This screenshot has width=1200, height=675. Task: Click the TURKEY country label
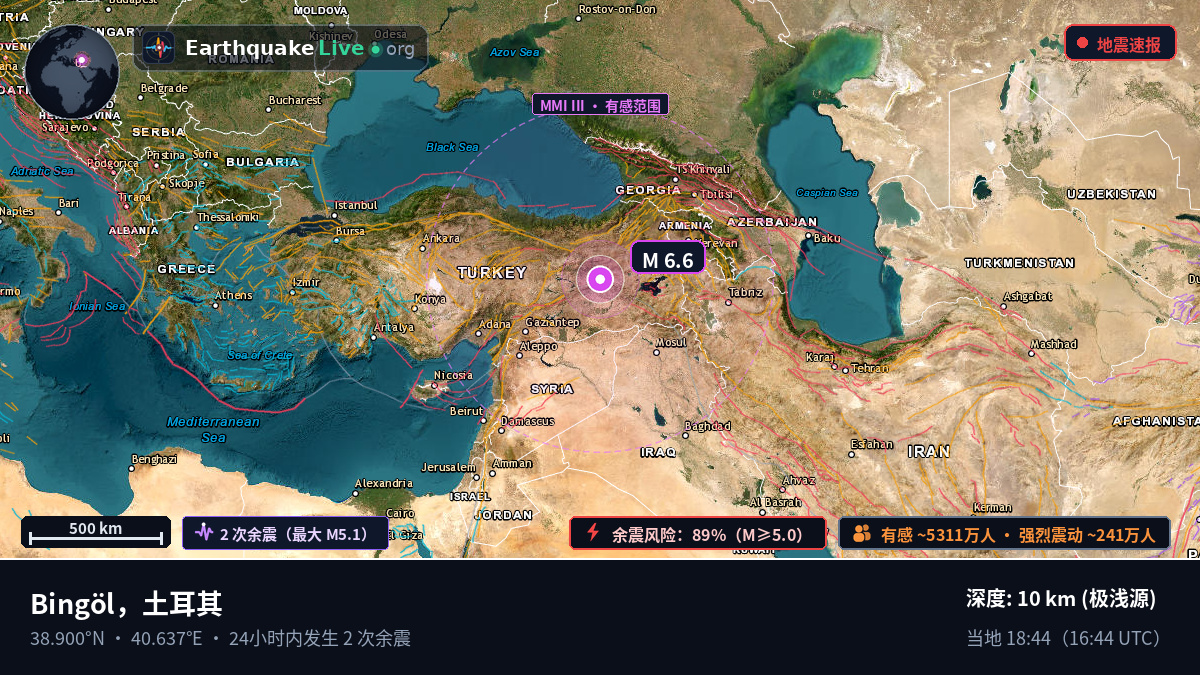point(492,272)
